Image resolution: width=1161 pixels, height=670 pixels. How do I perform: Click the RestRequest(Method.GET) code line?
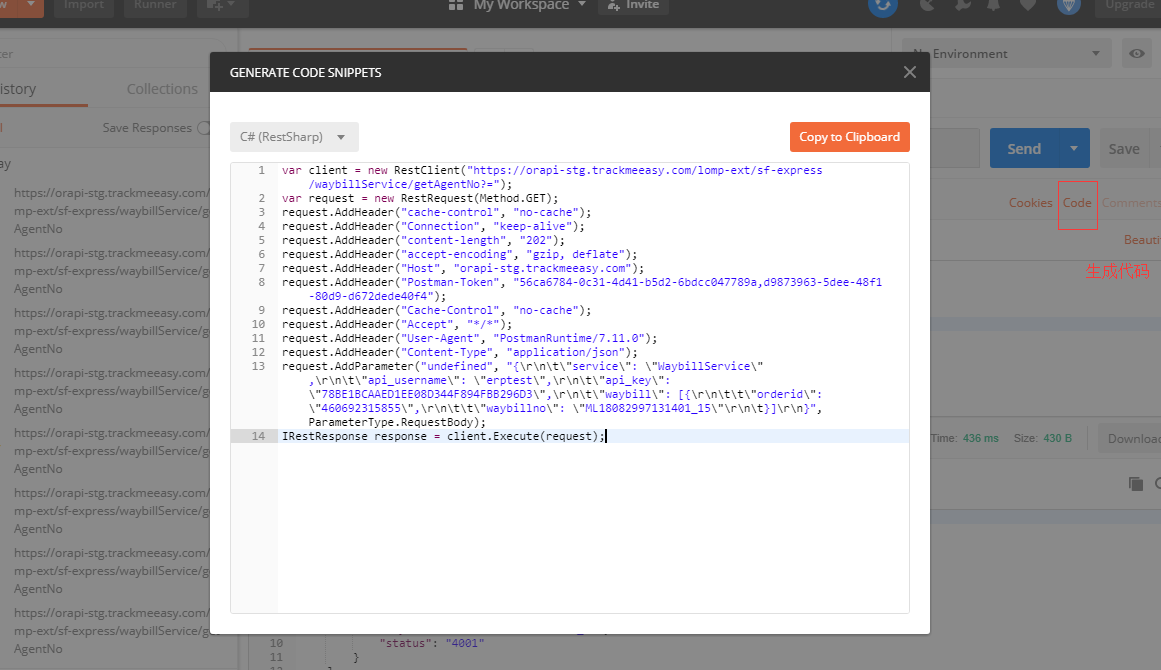[420, 198]
